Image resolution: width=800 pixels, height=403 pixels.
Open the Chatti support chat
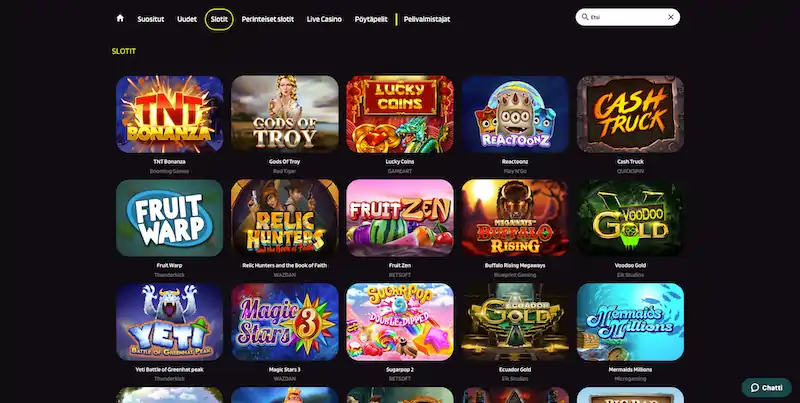766,388
